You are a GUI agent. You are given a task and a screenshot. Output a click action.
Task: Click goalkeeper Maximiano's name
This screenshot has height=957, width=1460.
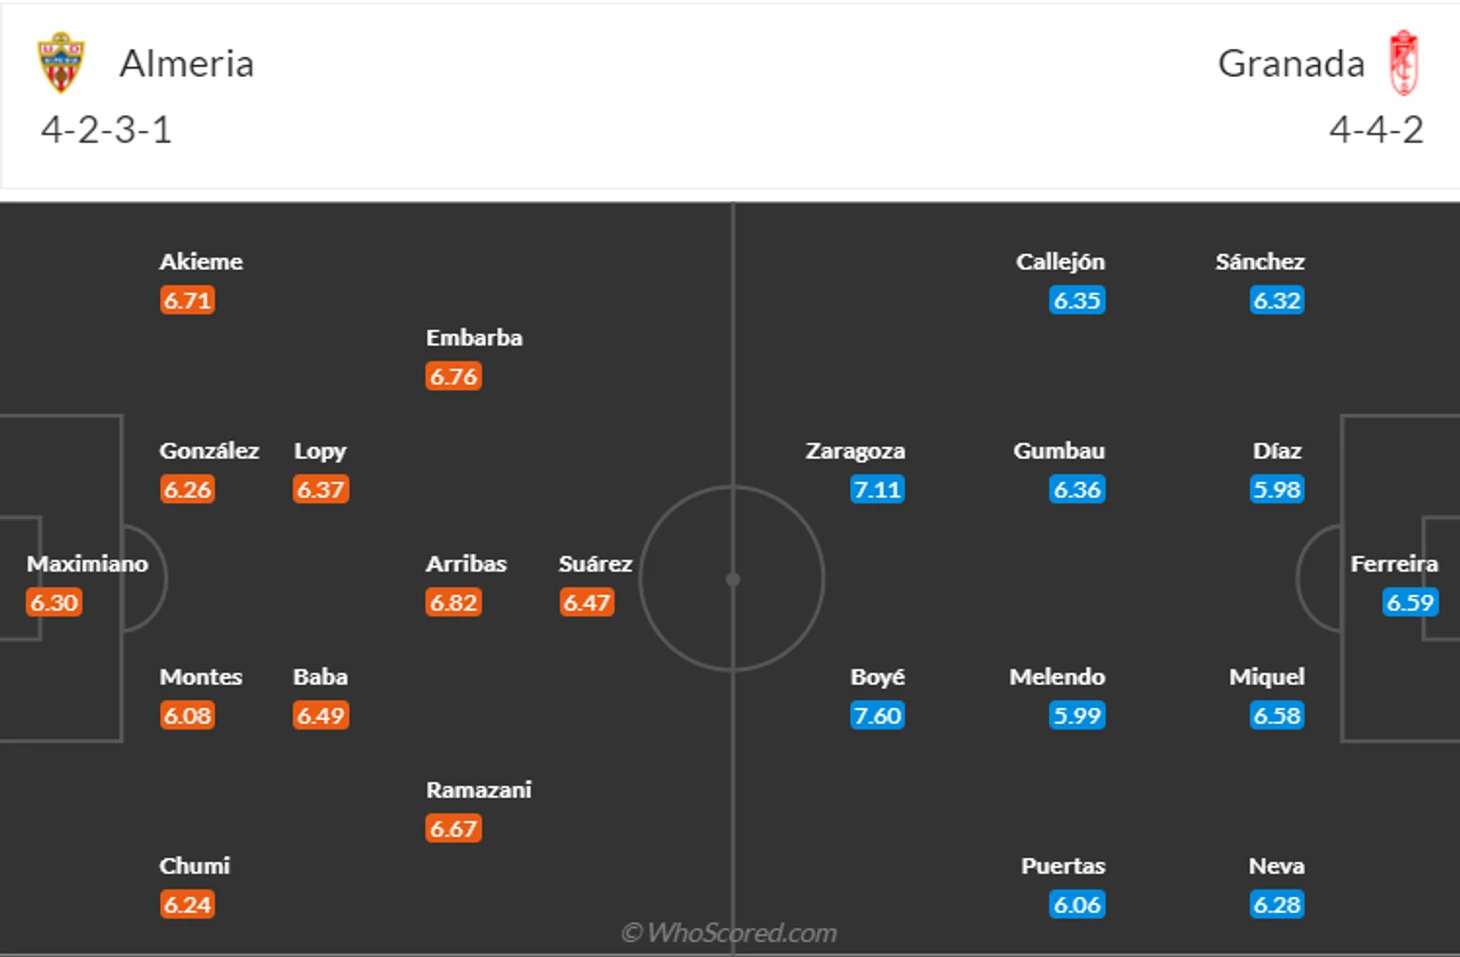point(87,564)
